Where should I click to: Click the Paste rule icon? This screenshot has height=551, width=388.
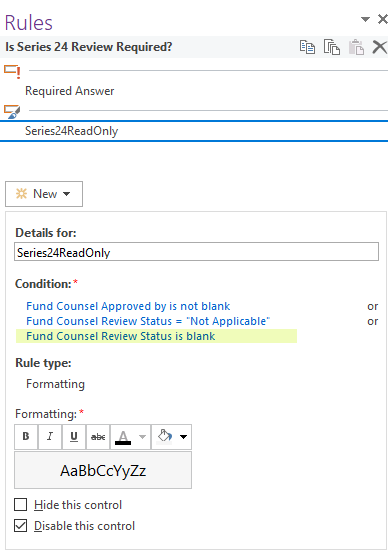click(356, 47)
